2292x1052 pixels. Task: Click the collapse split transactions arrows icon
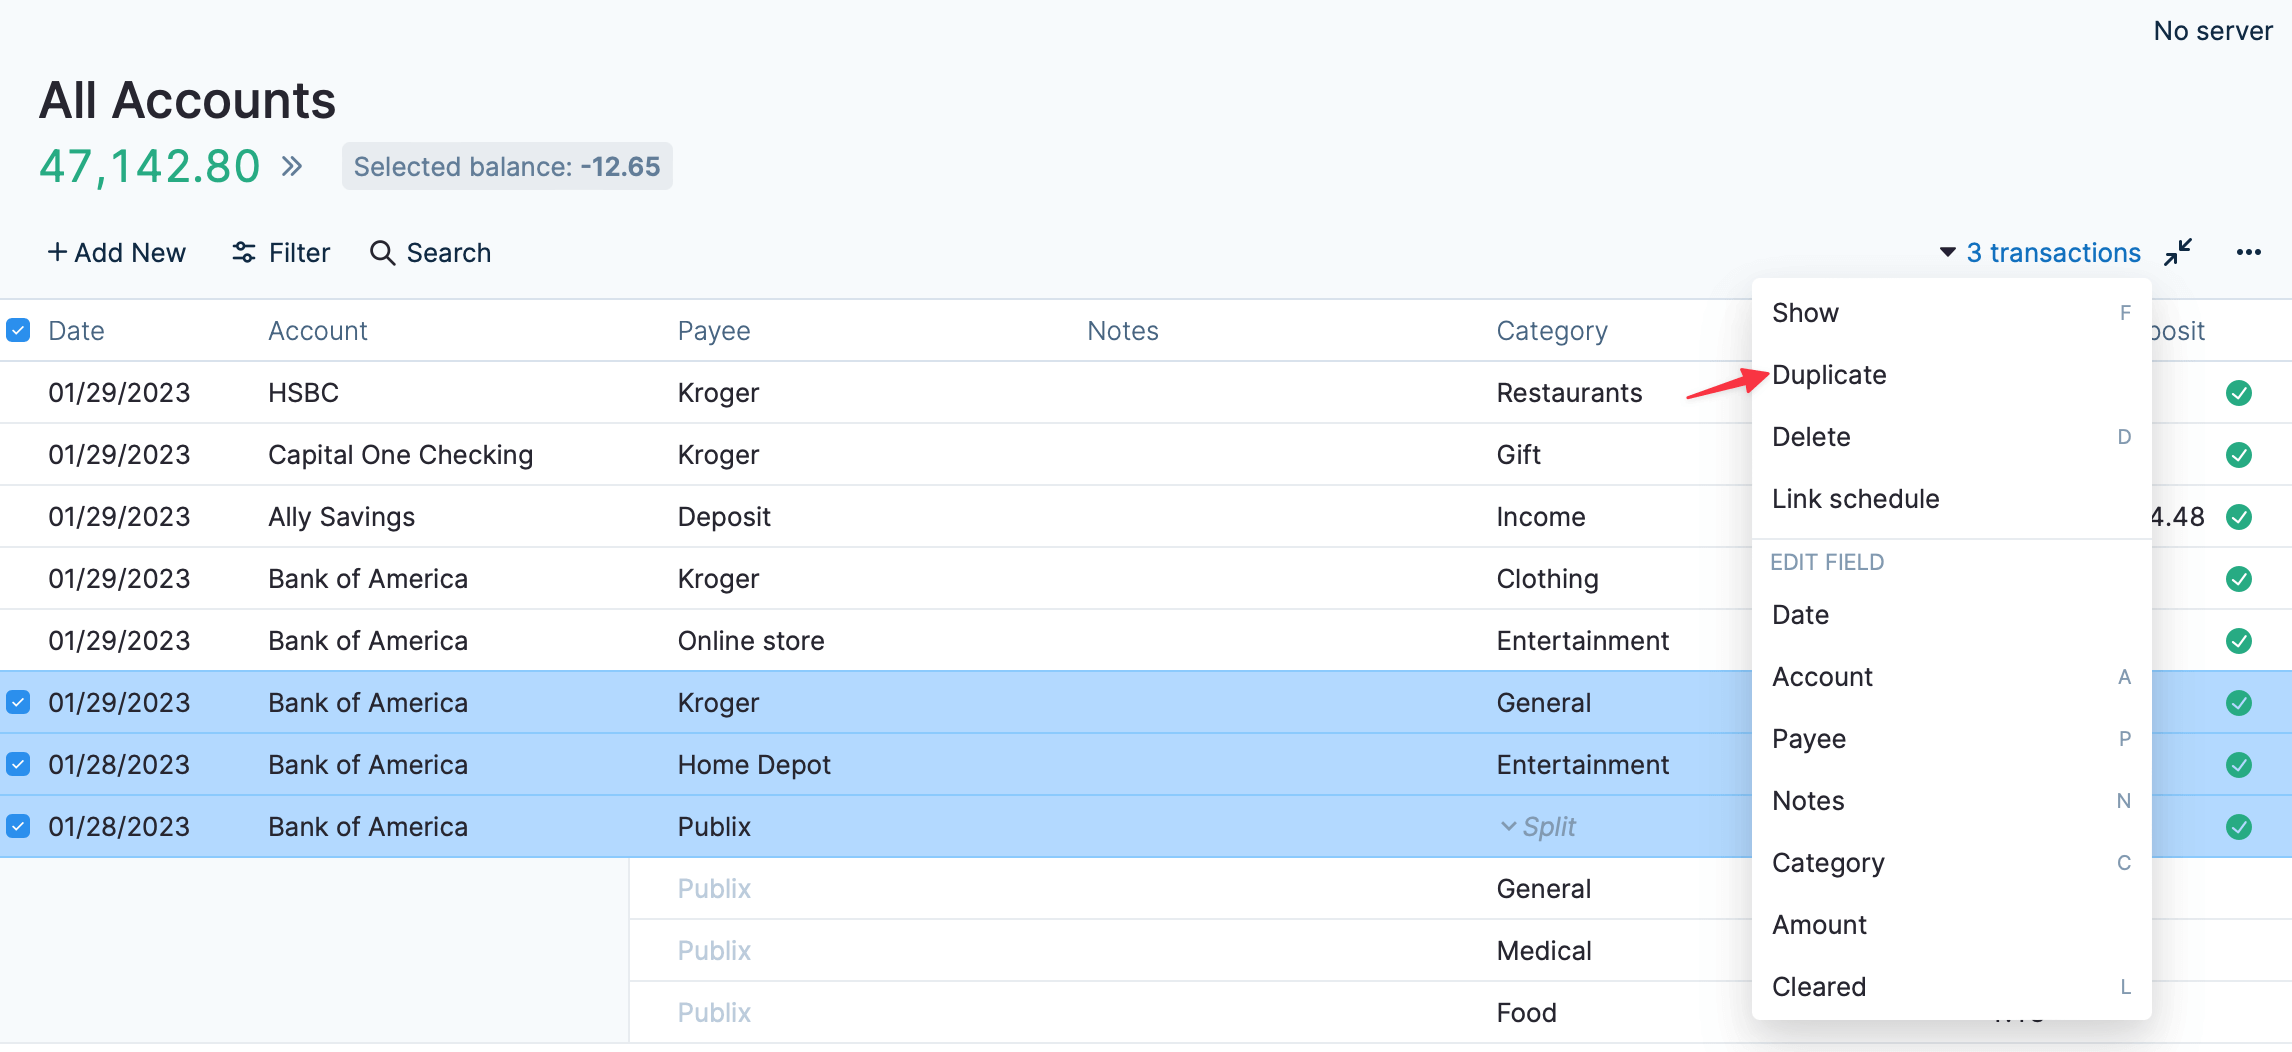[x=2178, y=252]
